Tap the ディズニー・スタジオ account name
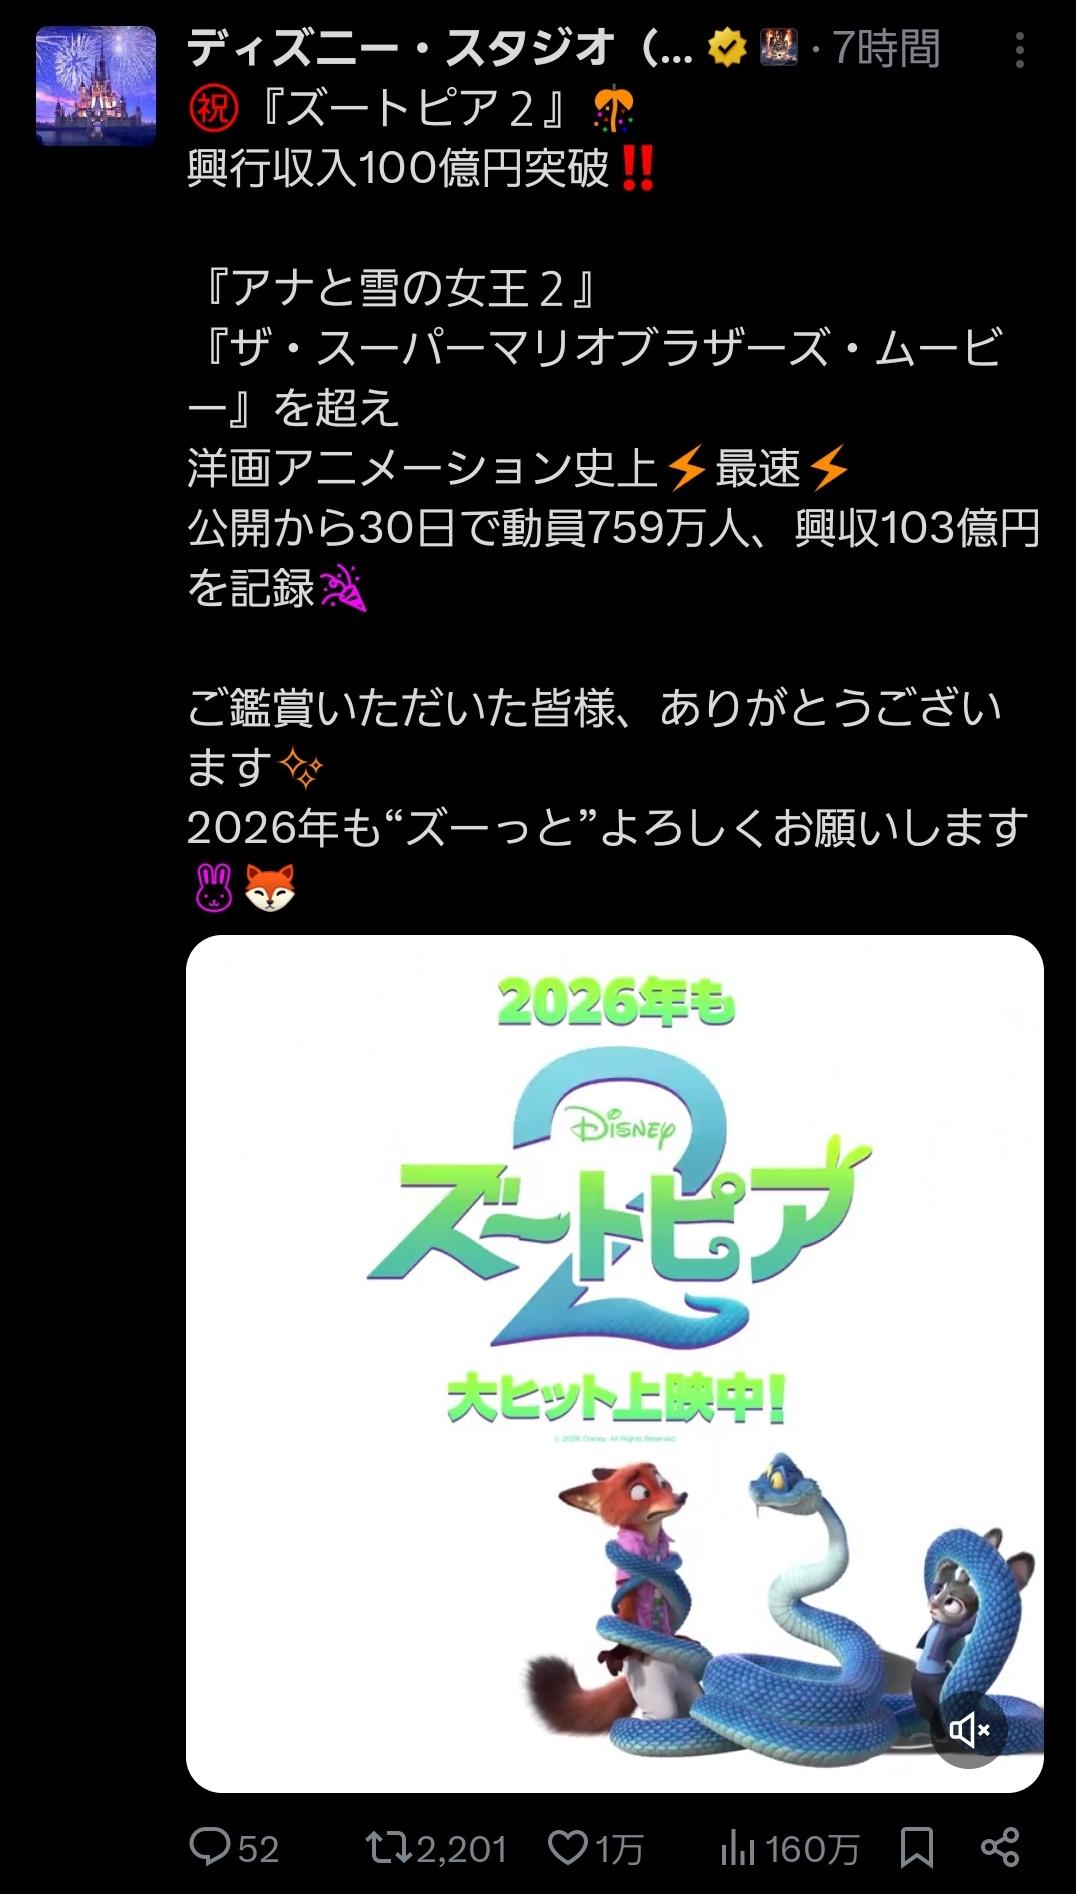This screenshot has height=1894, width=1076. click(x=439, y=48)
